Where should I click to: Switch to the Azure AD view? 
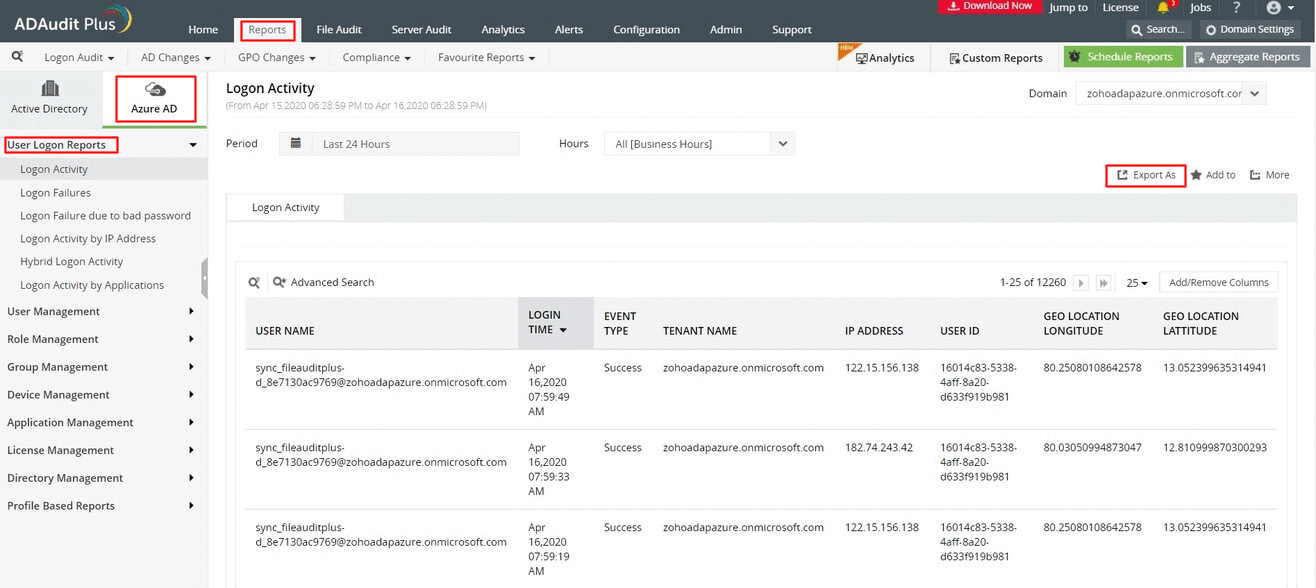[x=154, y=98]
